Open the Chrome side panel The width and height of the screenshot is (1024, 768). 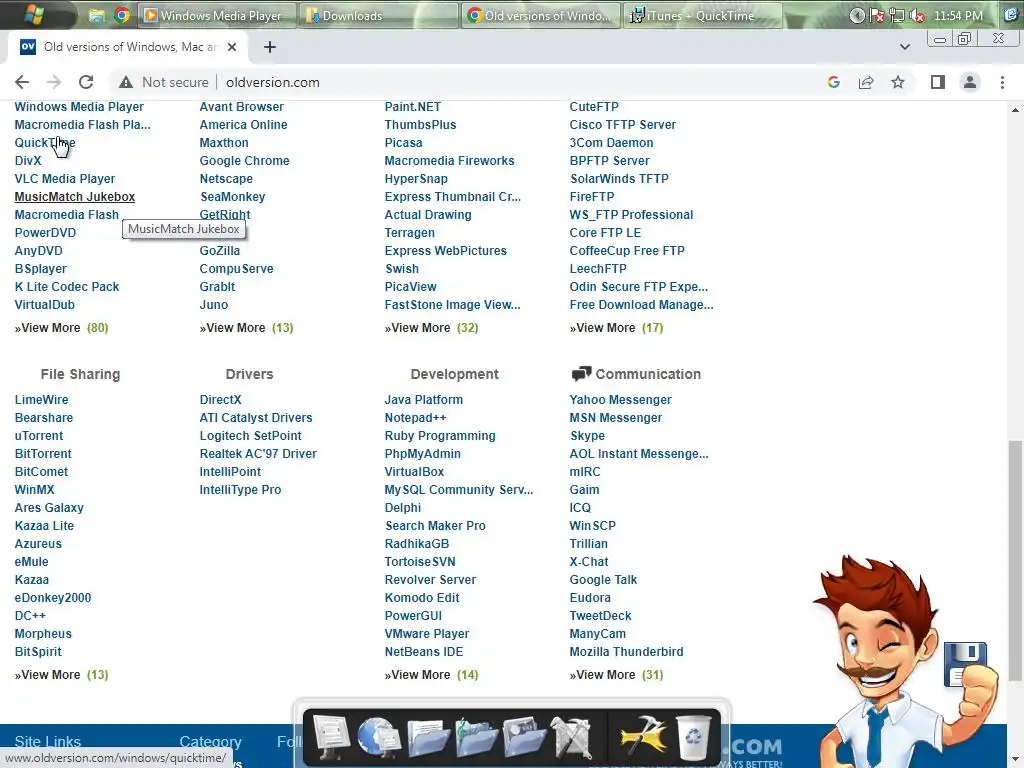click(938, 82)
